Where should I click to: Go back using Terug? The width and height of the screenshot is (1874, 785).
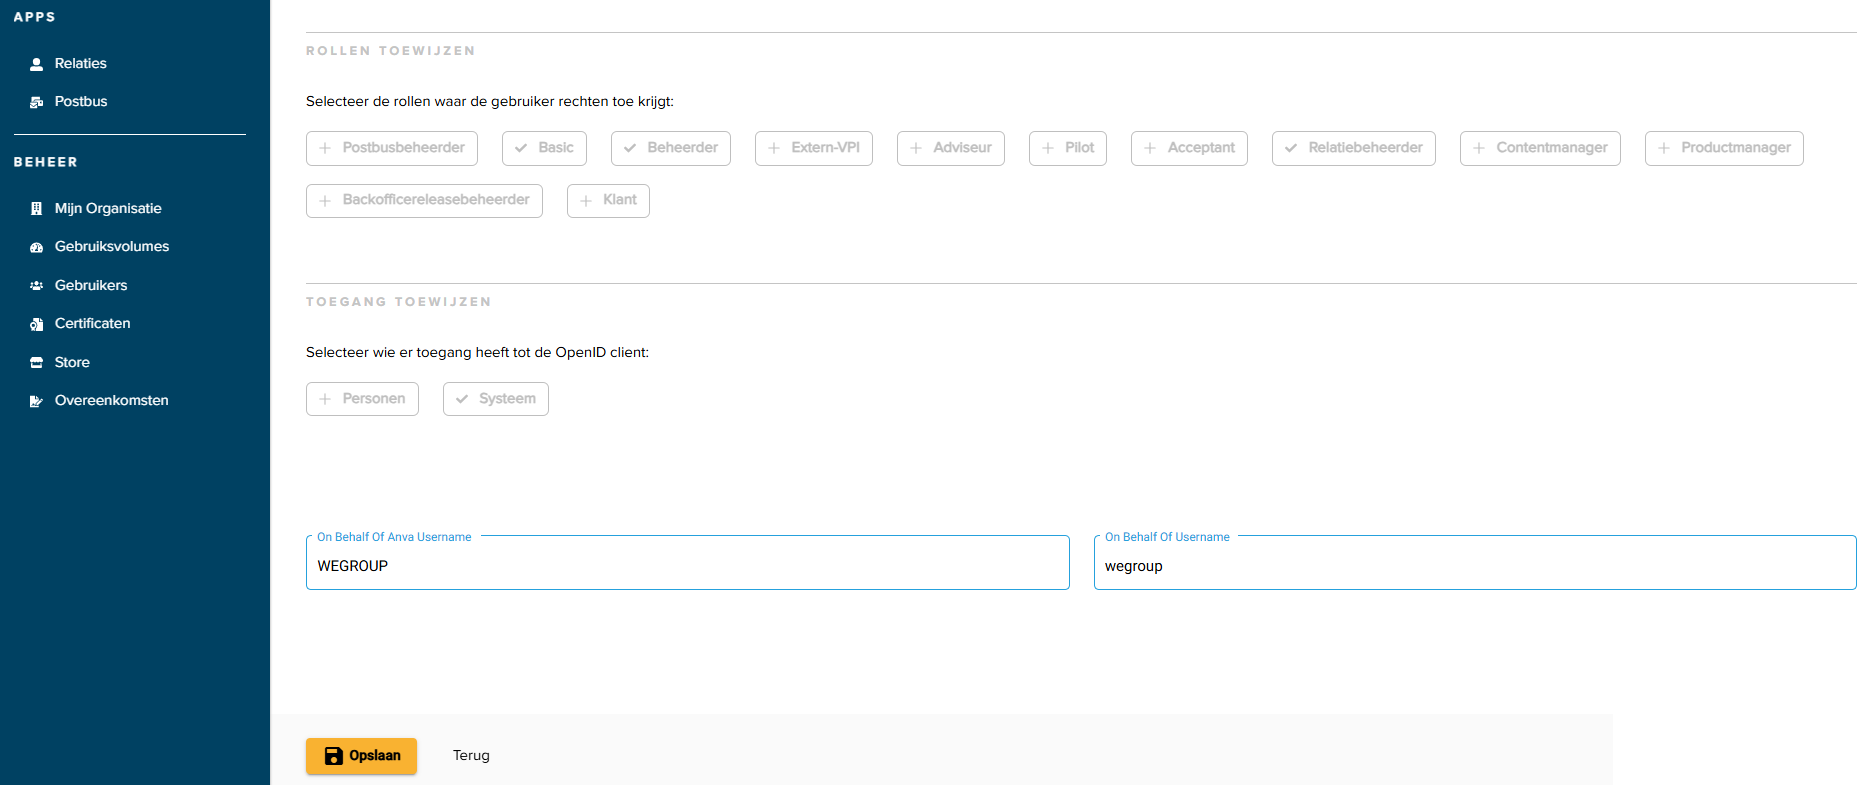click(x=471, y=756)
